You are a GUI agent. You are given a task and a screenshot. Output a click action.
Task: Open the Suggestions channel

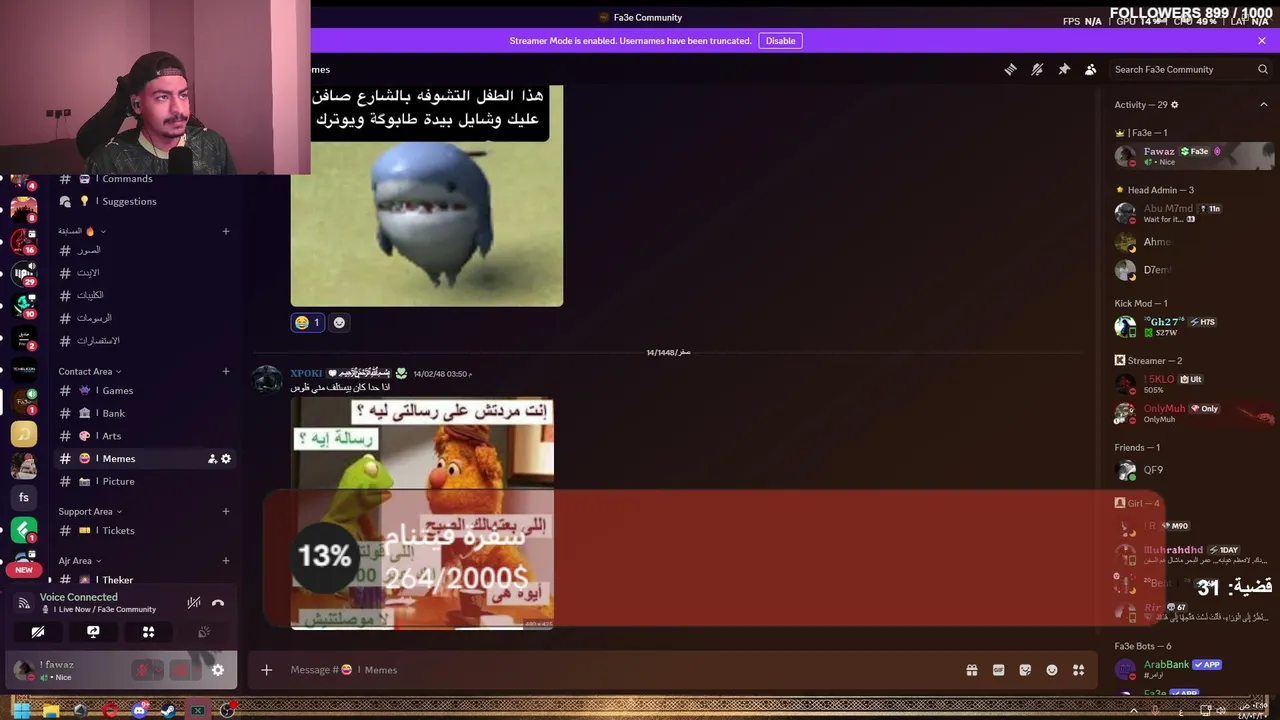pyautogui.click(x=146, y=201)
